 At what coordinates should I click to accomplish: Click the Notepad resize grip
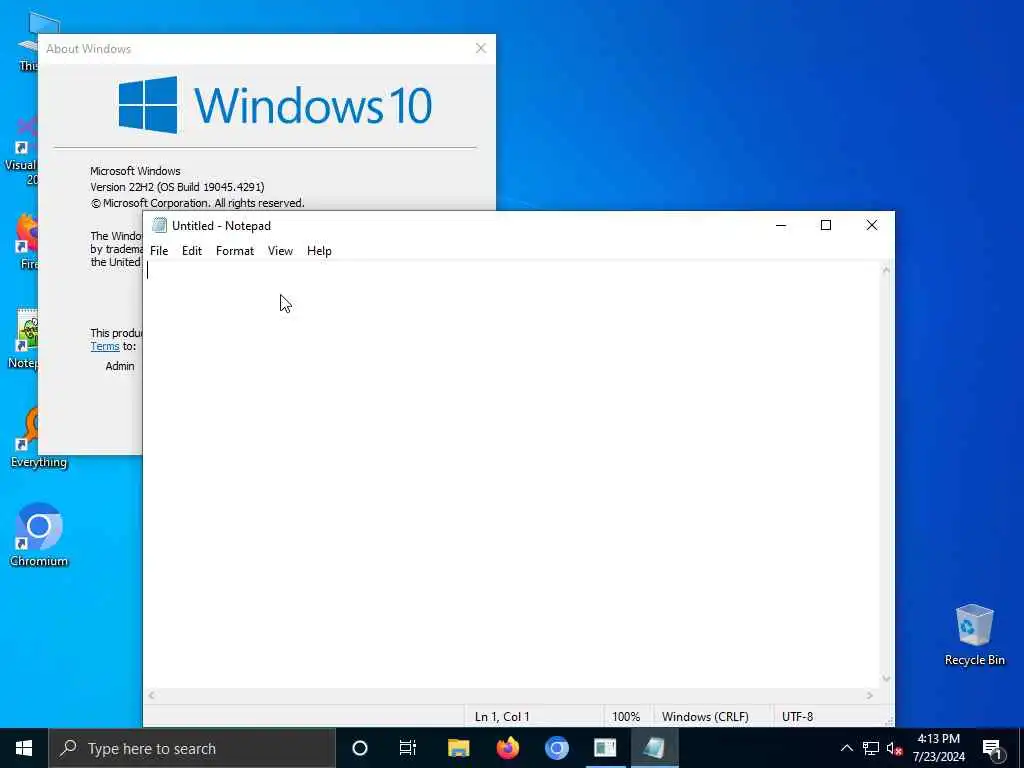point(888,720)
